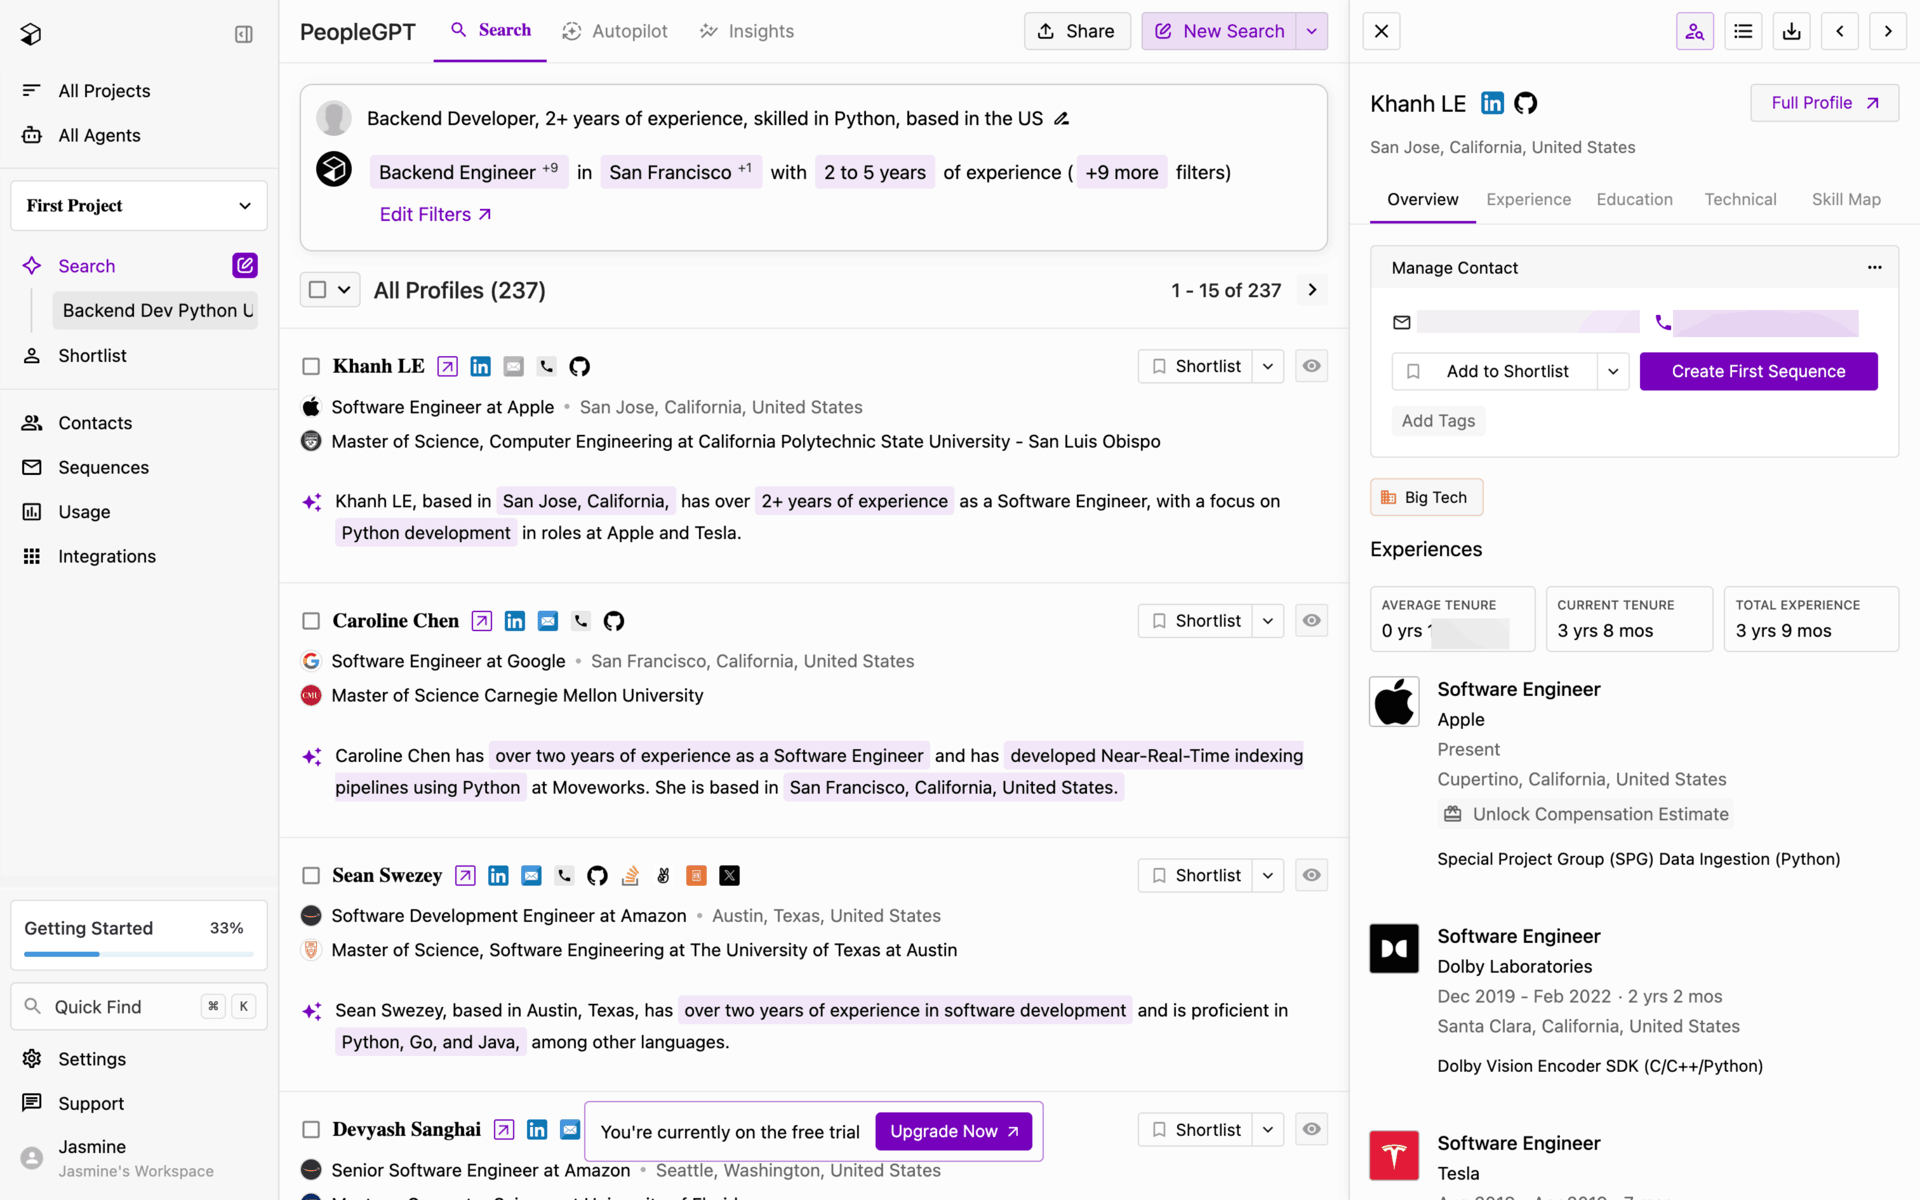The height and width of the screenshot is (1200, 1920).
Task: Tick the checkbox for Caroline Chen
Action: 311,621
